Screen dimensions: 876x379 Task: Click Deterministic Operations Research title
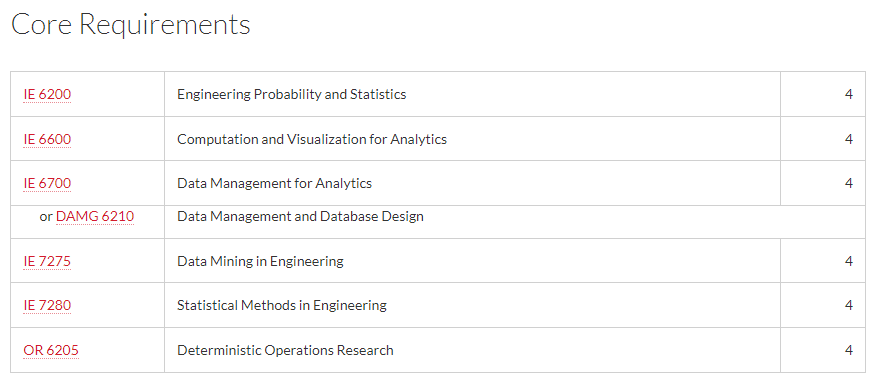tap(285, 350)
